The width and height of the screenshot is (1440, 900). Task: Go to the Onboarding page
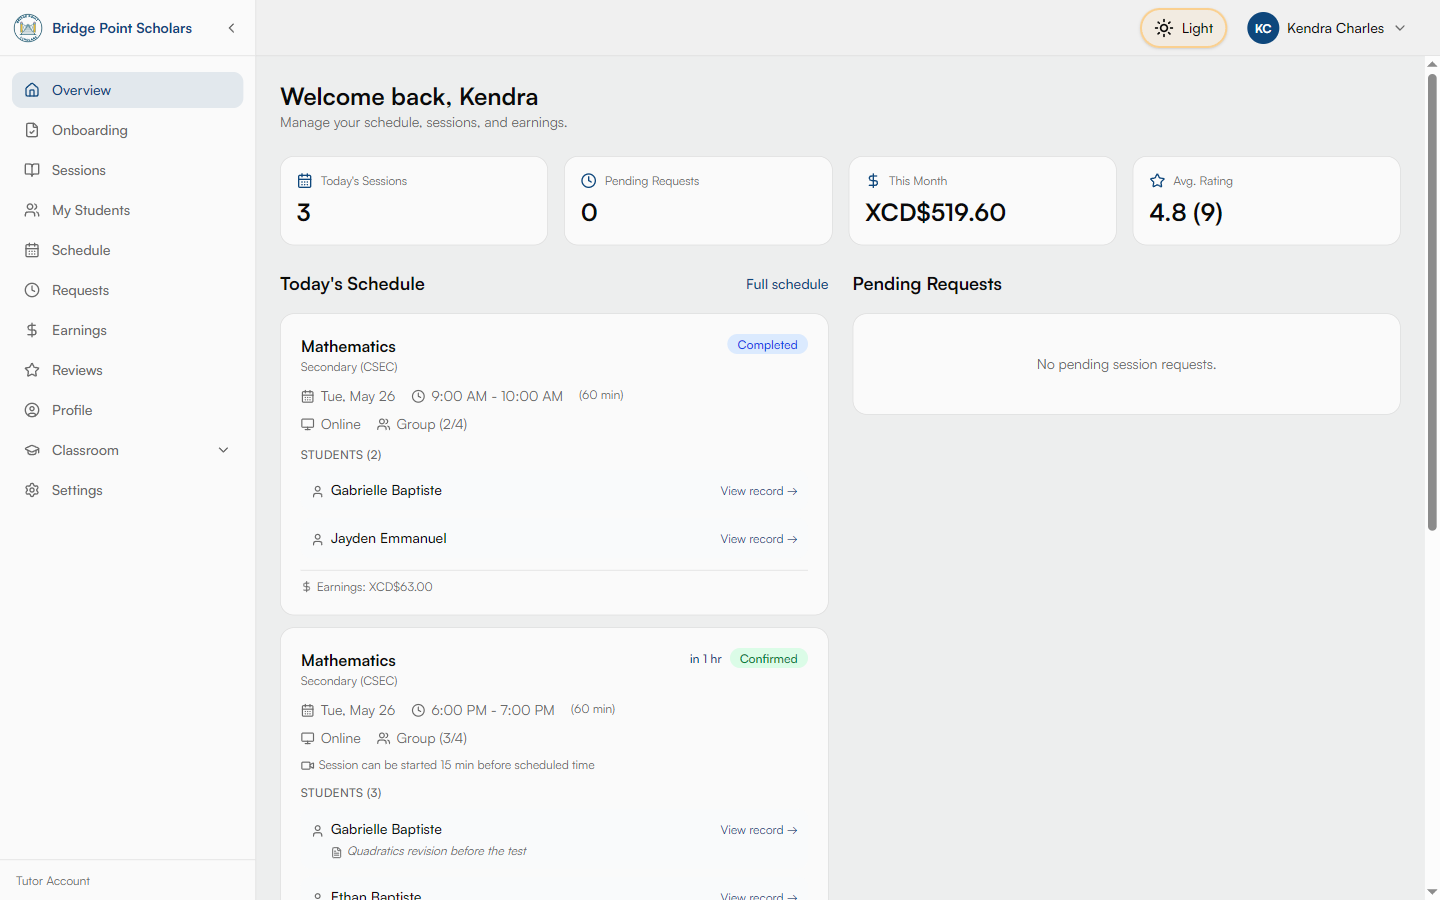(127, 130)
